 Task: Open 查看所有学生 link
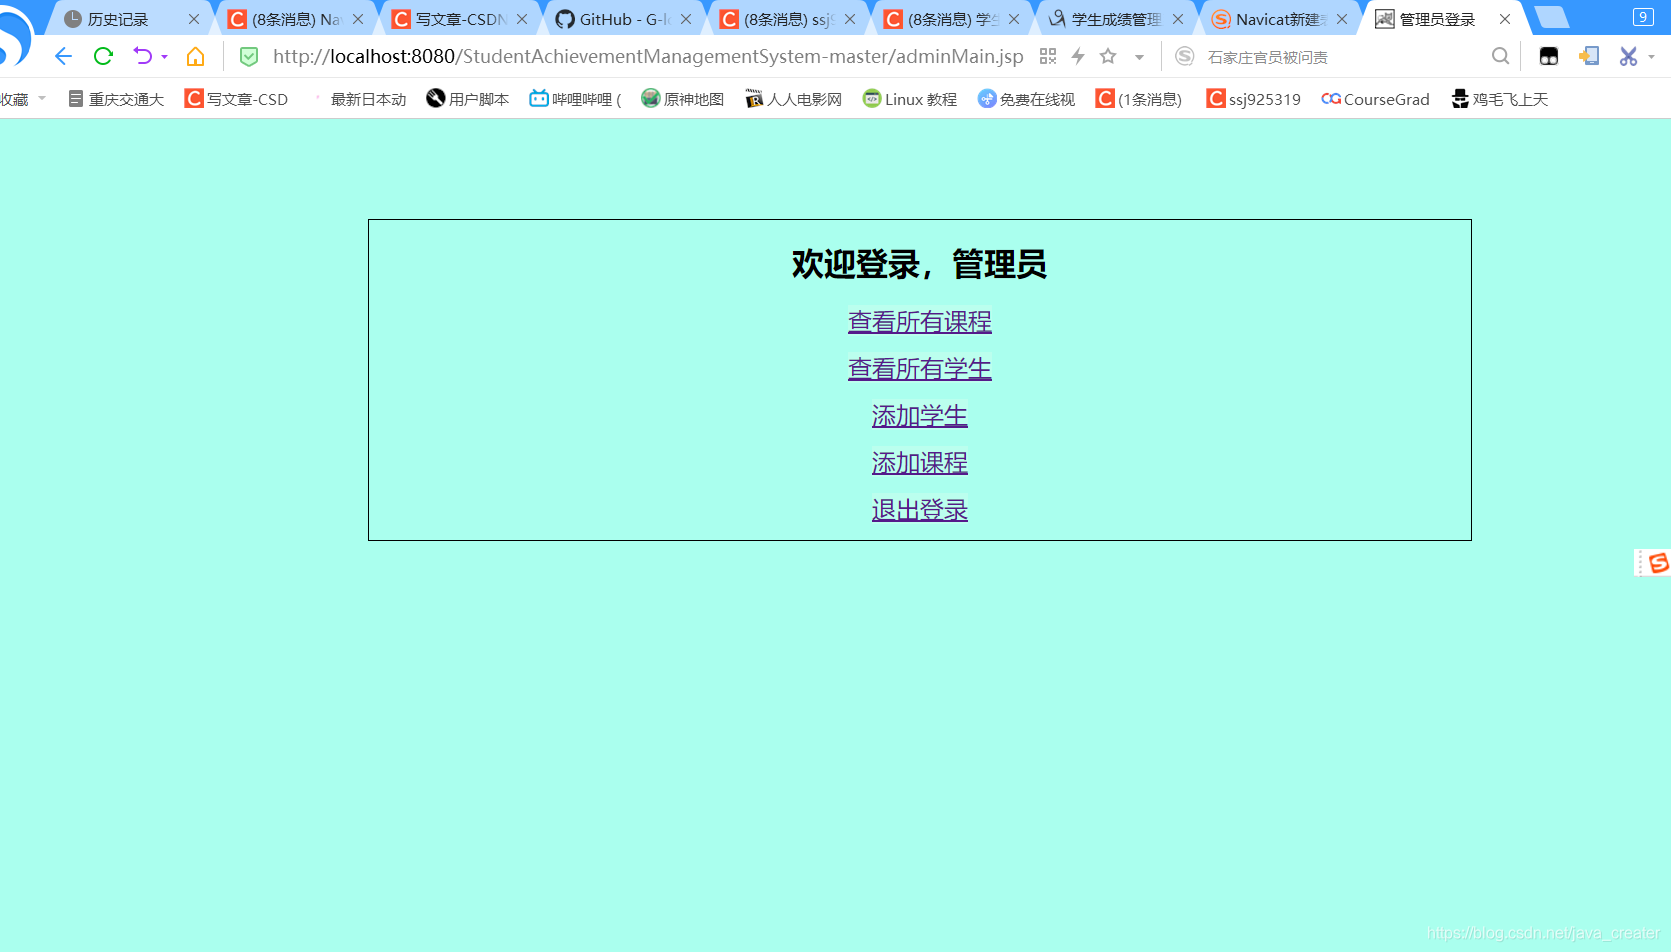click(920, 369)
